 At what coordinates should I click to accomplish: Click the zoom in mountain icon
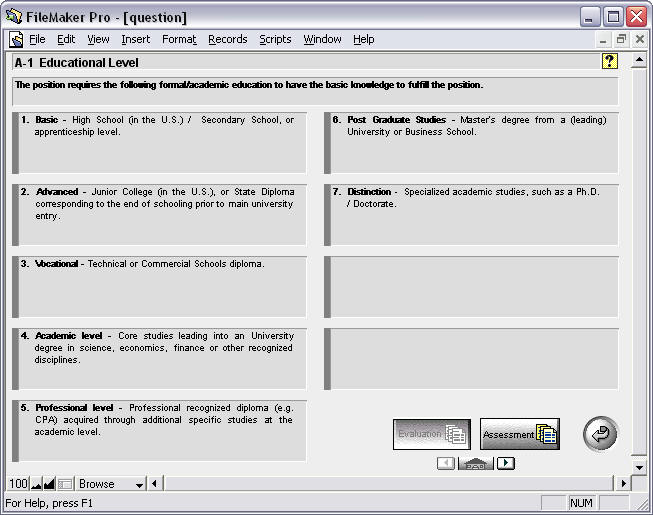[x=49, y=484]
